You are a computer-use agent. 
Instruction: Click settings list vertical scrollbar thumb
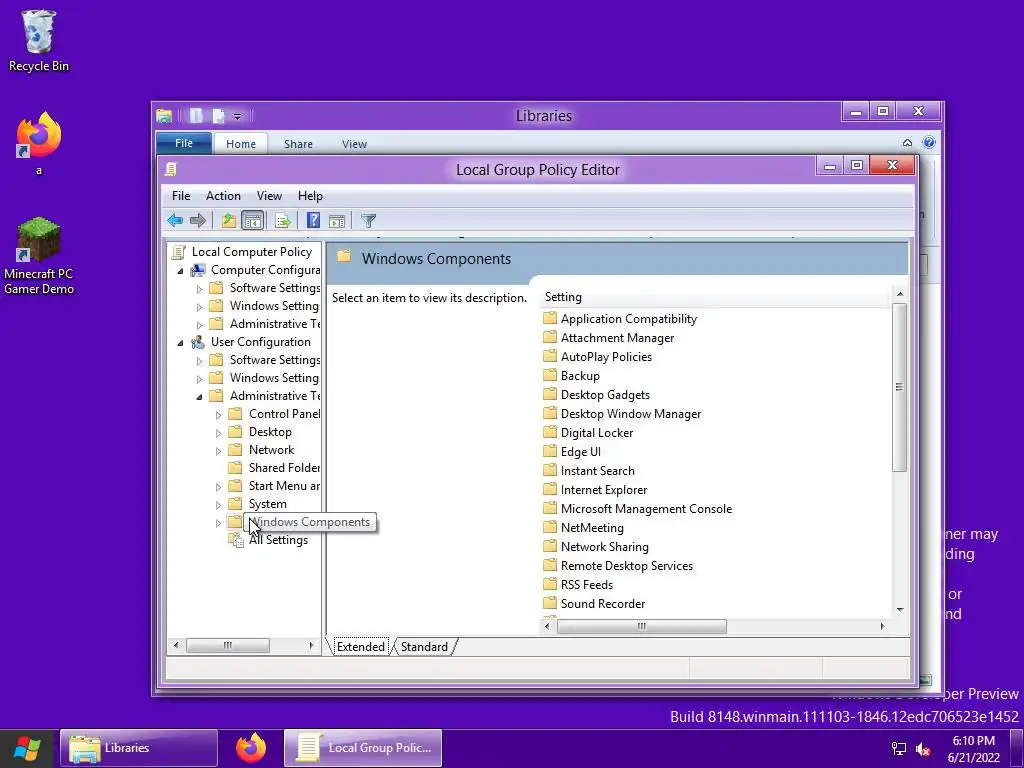pyautogui.click(x=899, y=387)
